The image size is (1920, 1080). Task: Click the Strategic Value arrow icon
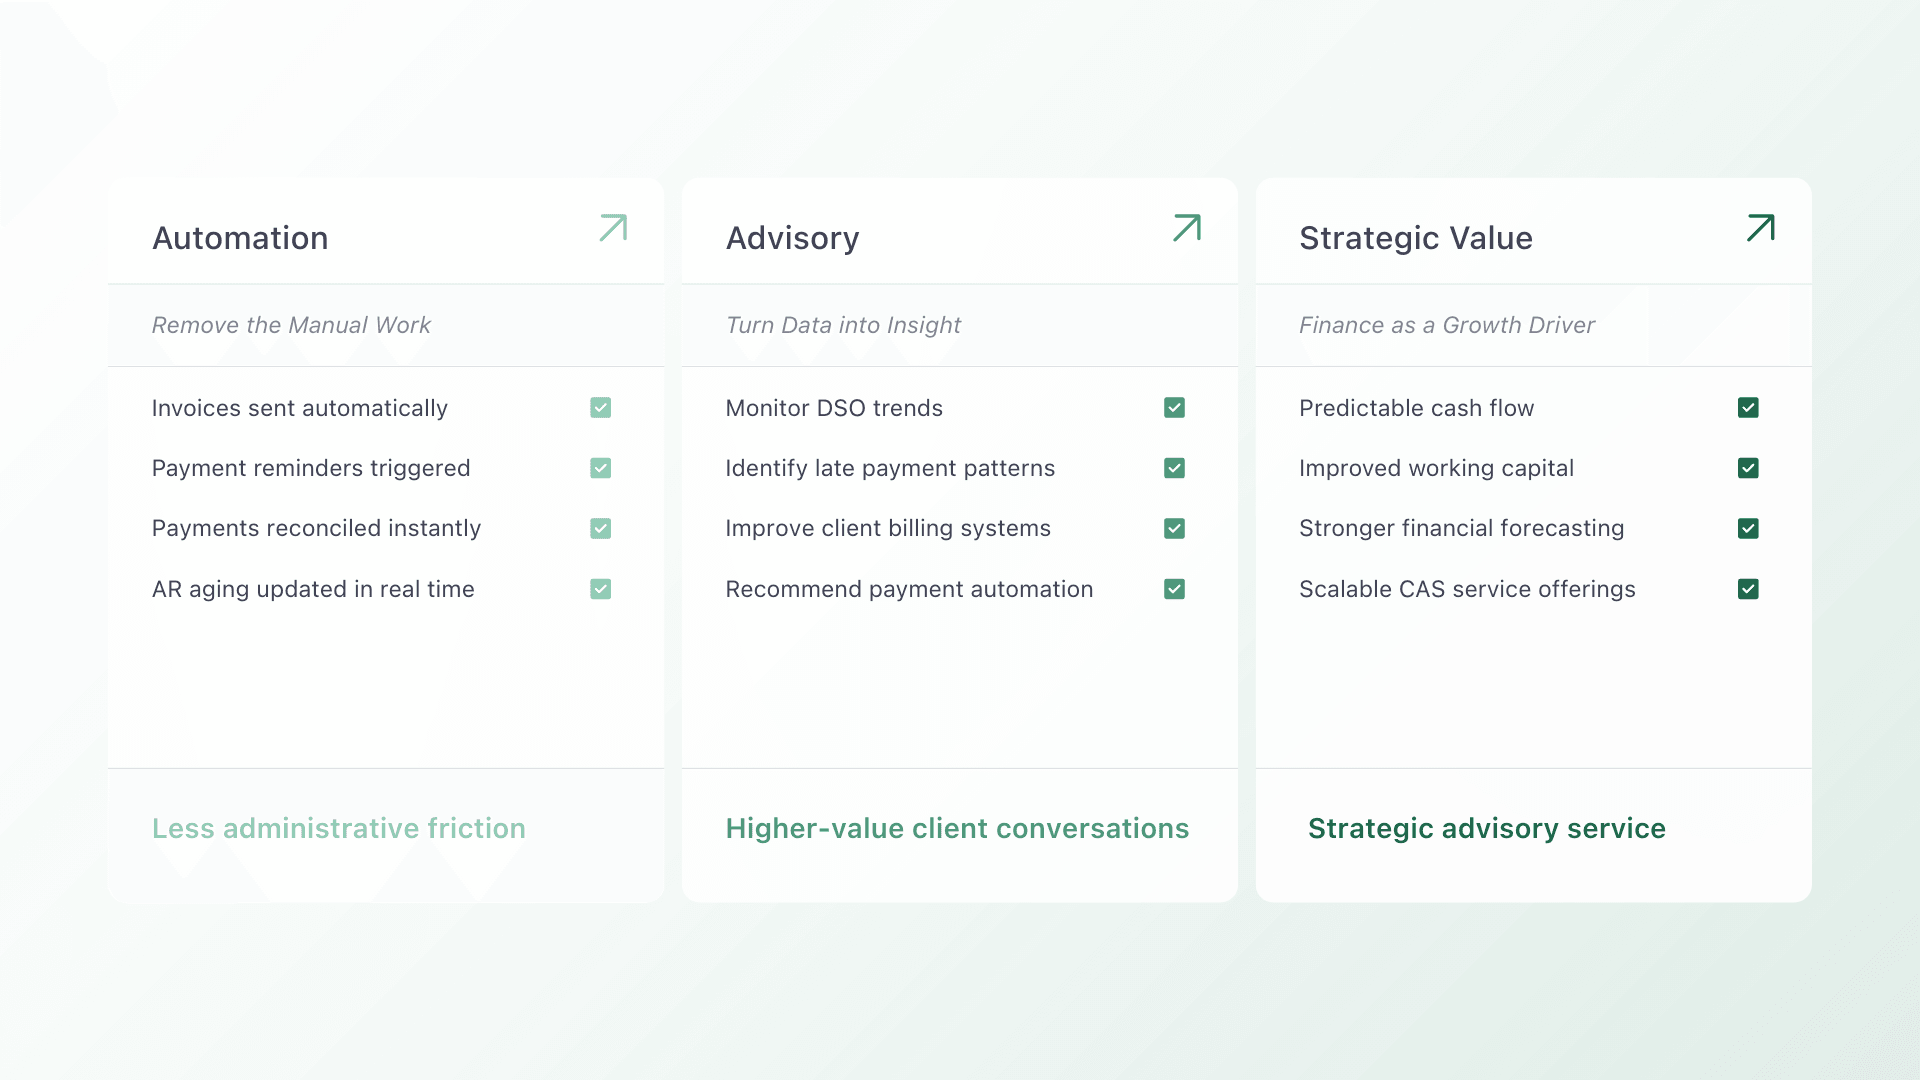[1760, 228]
